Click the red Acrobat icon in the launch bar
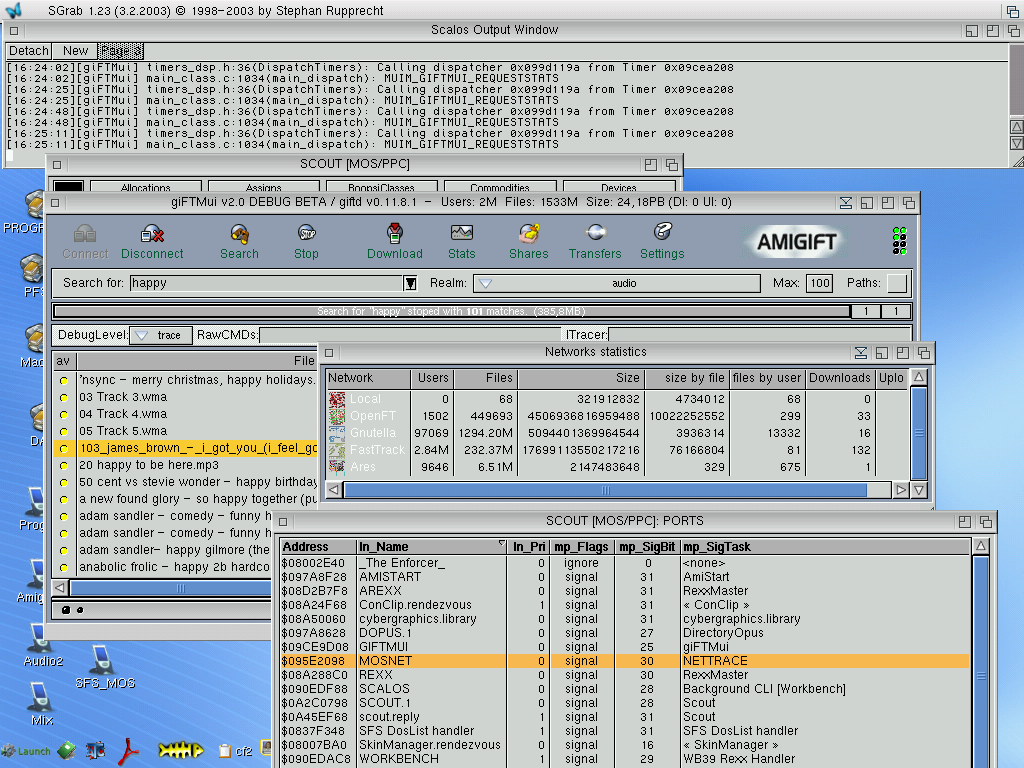Viewport: 1024px width, 768px height. (x=128, y=751)
